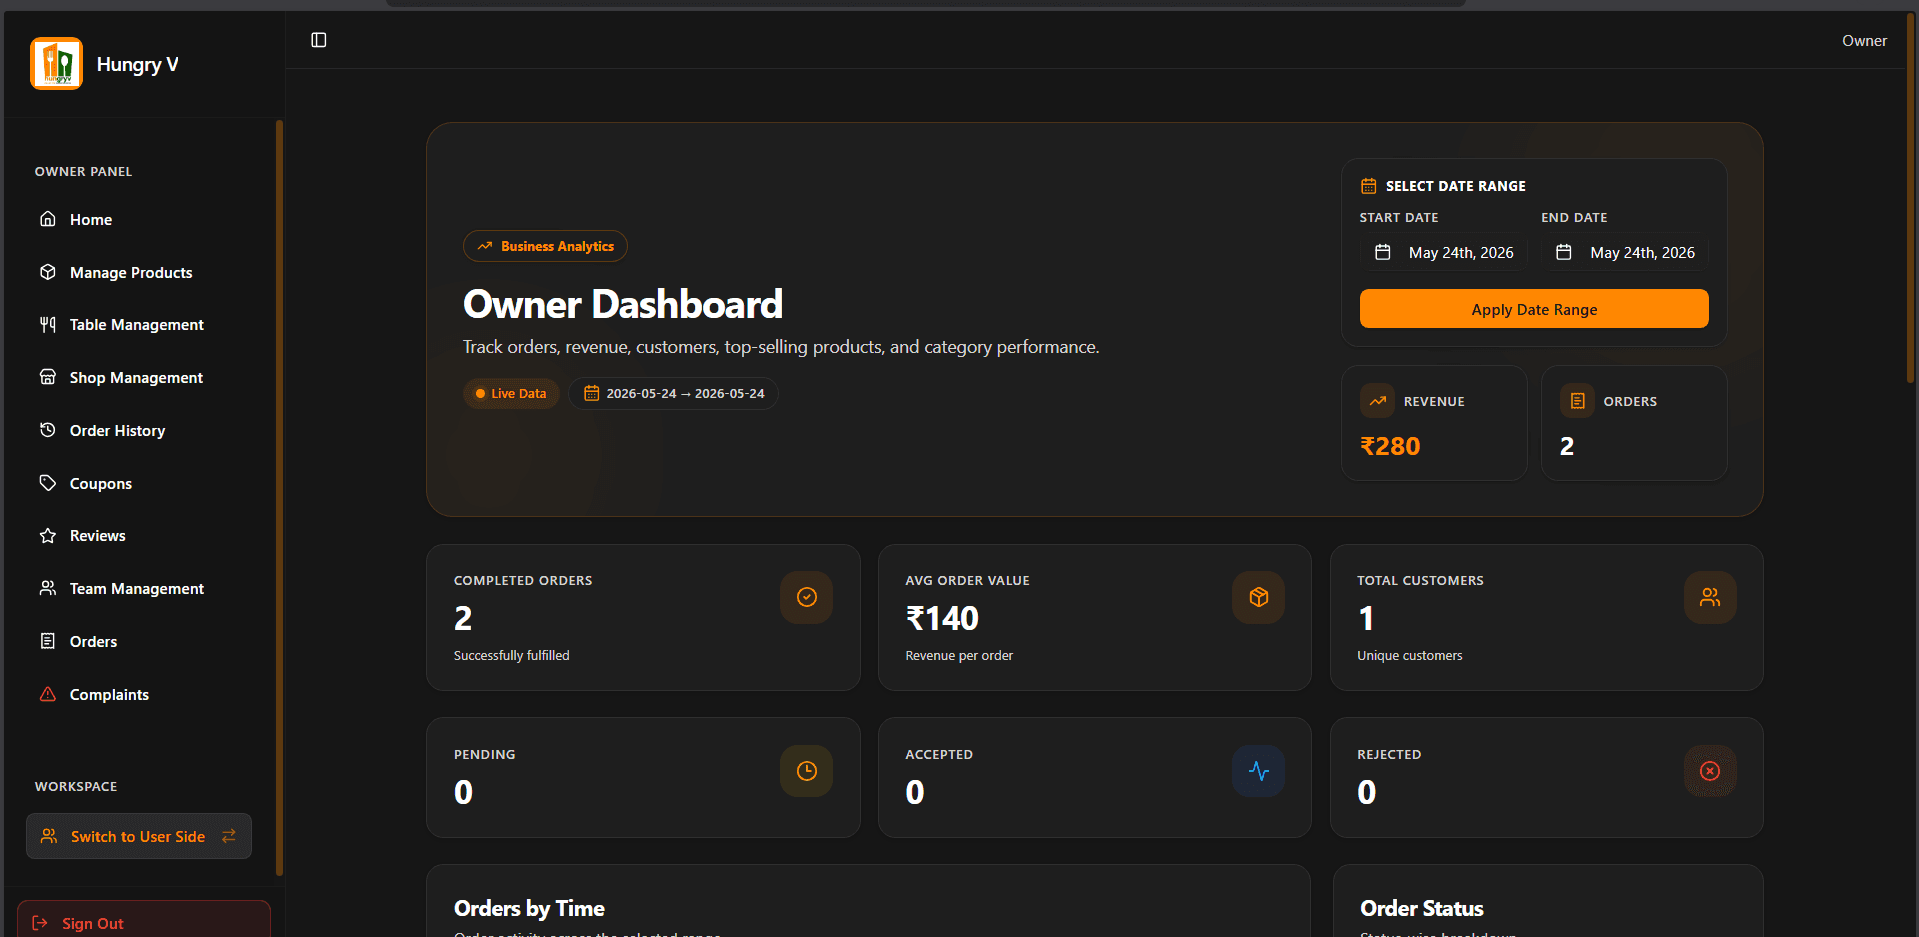Open Order History page
The height and width of the screenshot is (937, 1919).
tap(139, 430)
